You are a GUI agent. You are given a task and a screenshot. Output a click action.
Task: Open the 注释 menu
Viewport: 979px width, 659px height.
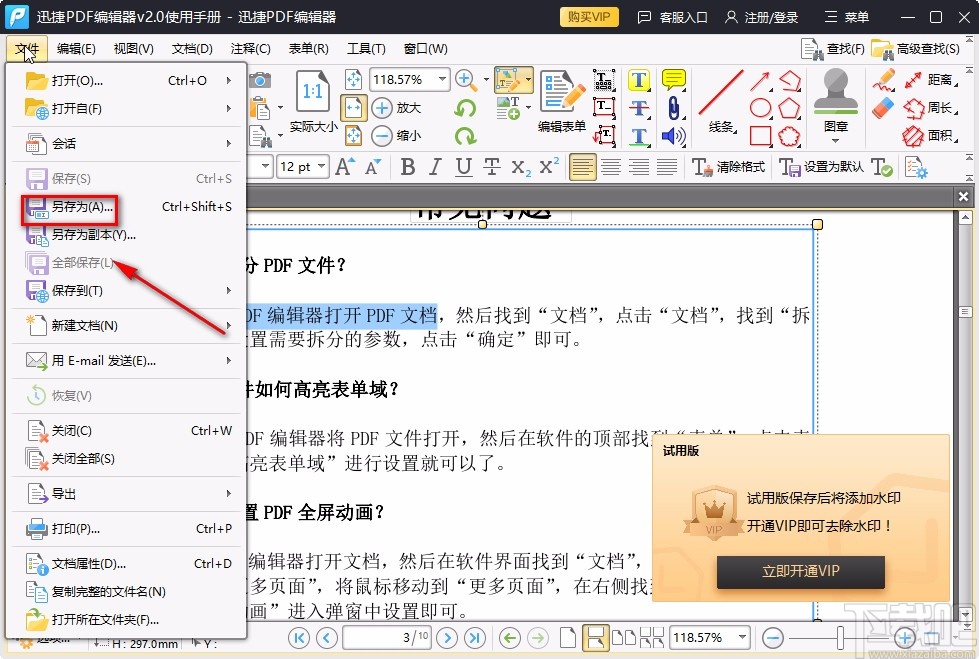click(249, 48)
